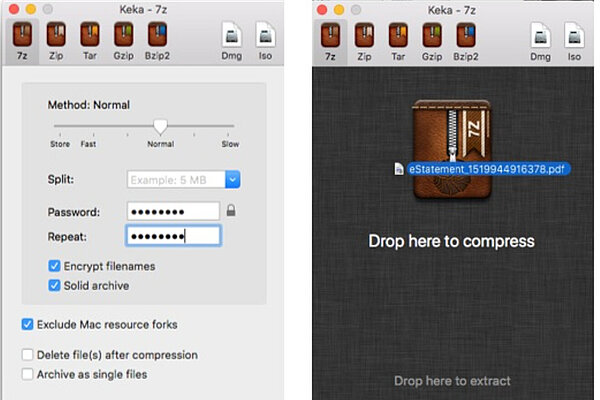Select Bzip2 format in right Keka window
The height and width of the screenshot is (400, 600).
click(466, 42)
